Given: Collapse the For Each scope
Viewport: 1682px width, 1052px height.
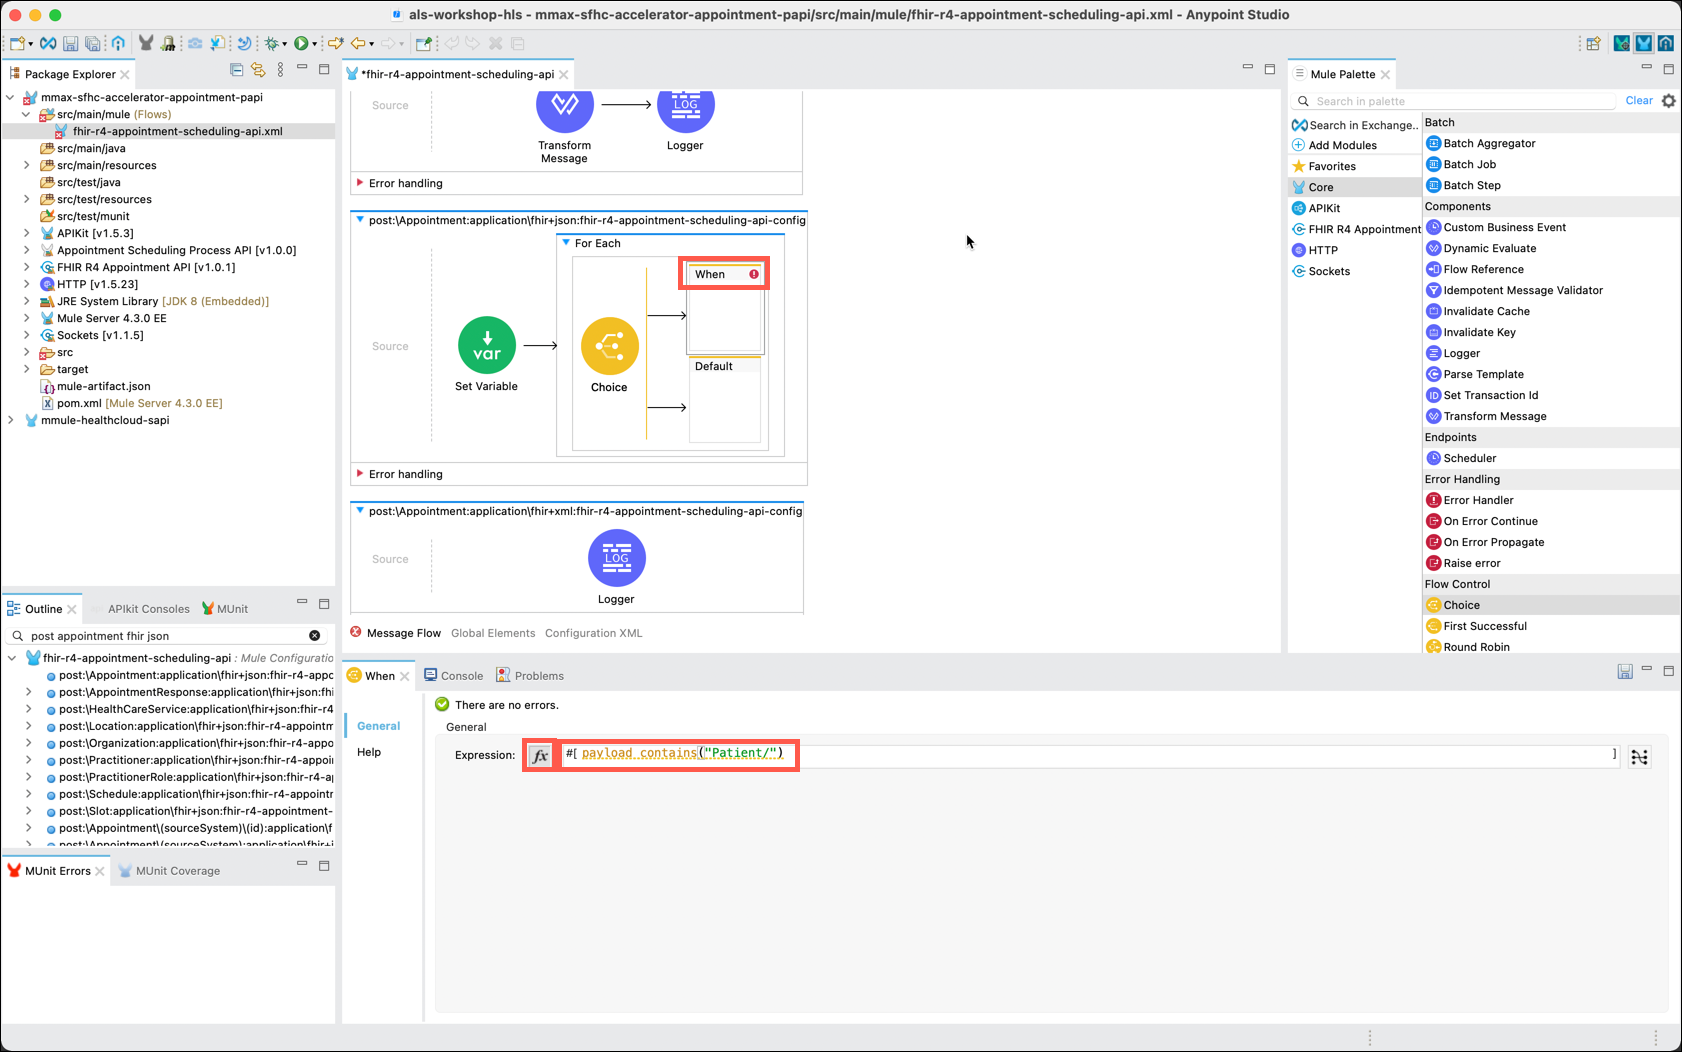Looking at the screenshot, I should click(566, 243).
